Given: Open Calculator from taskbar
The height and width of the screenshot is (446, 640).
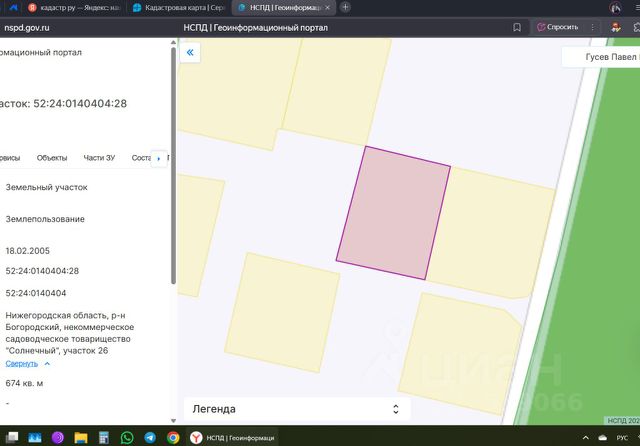Looking at the screenshot, I should pyautogui.click(x=104, y=437).
